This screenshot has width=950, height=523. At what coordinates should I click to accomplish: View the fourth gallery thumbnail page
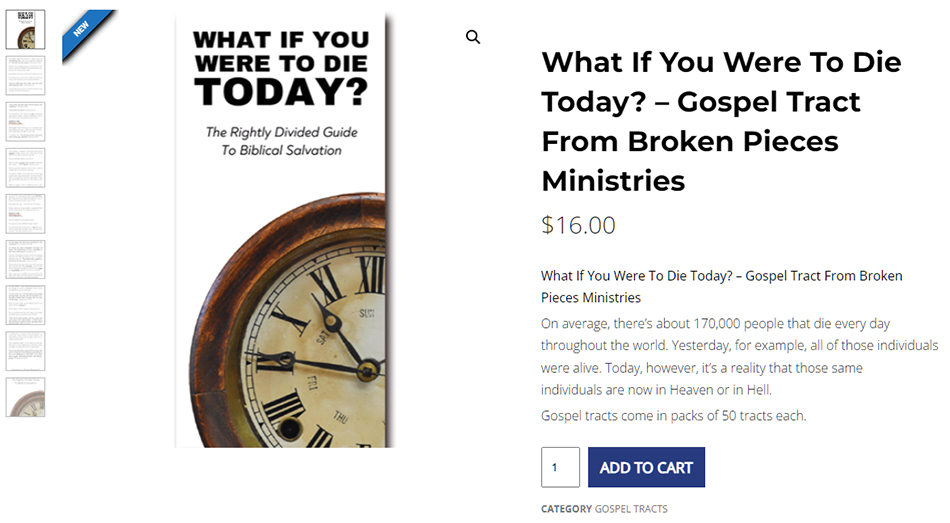[x=25, y=167]
